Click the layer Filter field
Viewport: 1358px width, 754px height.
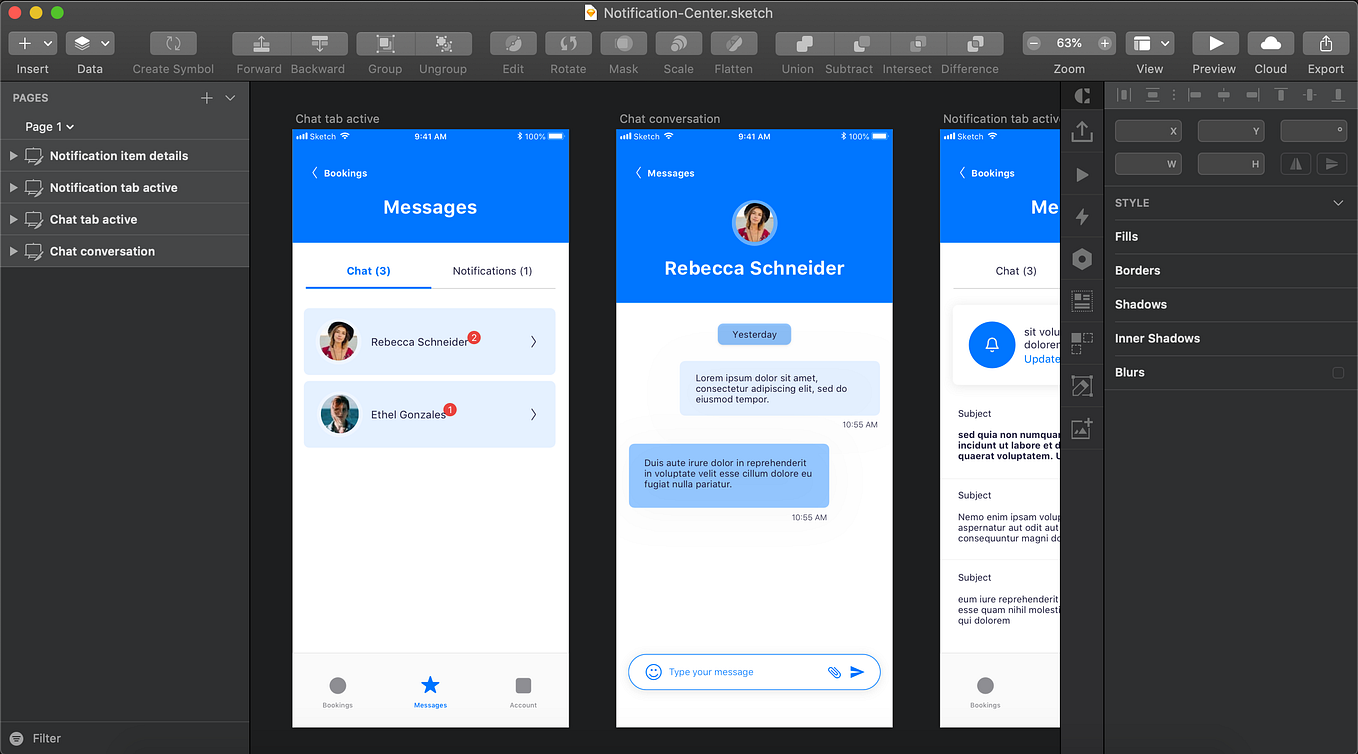(124, 738)
